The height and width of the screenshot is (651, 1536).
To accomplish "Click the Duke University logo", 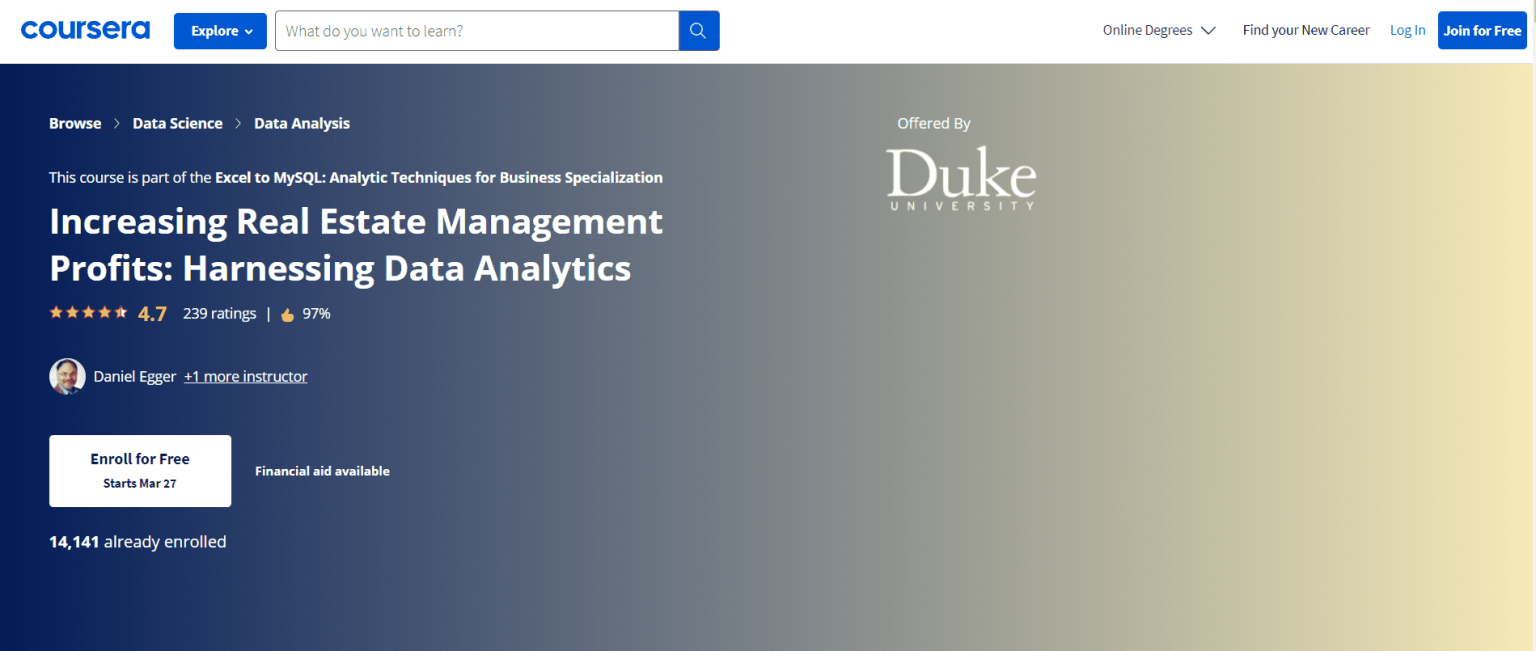I will pyautogui.click(x=960, y=179).
